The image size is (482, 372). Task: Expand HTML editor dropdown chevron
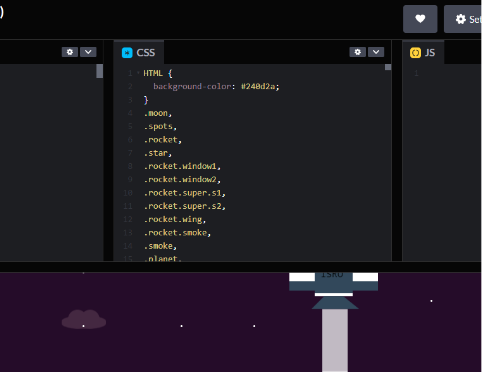(x=88, y=52)
